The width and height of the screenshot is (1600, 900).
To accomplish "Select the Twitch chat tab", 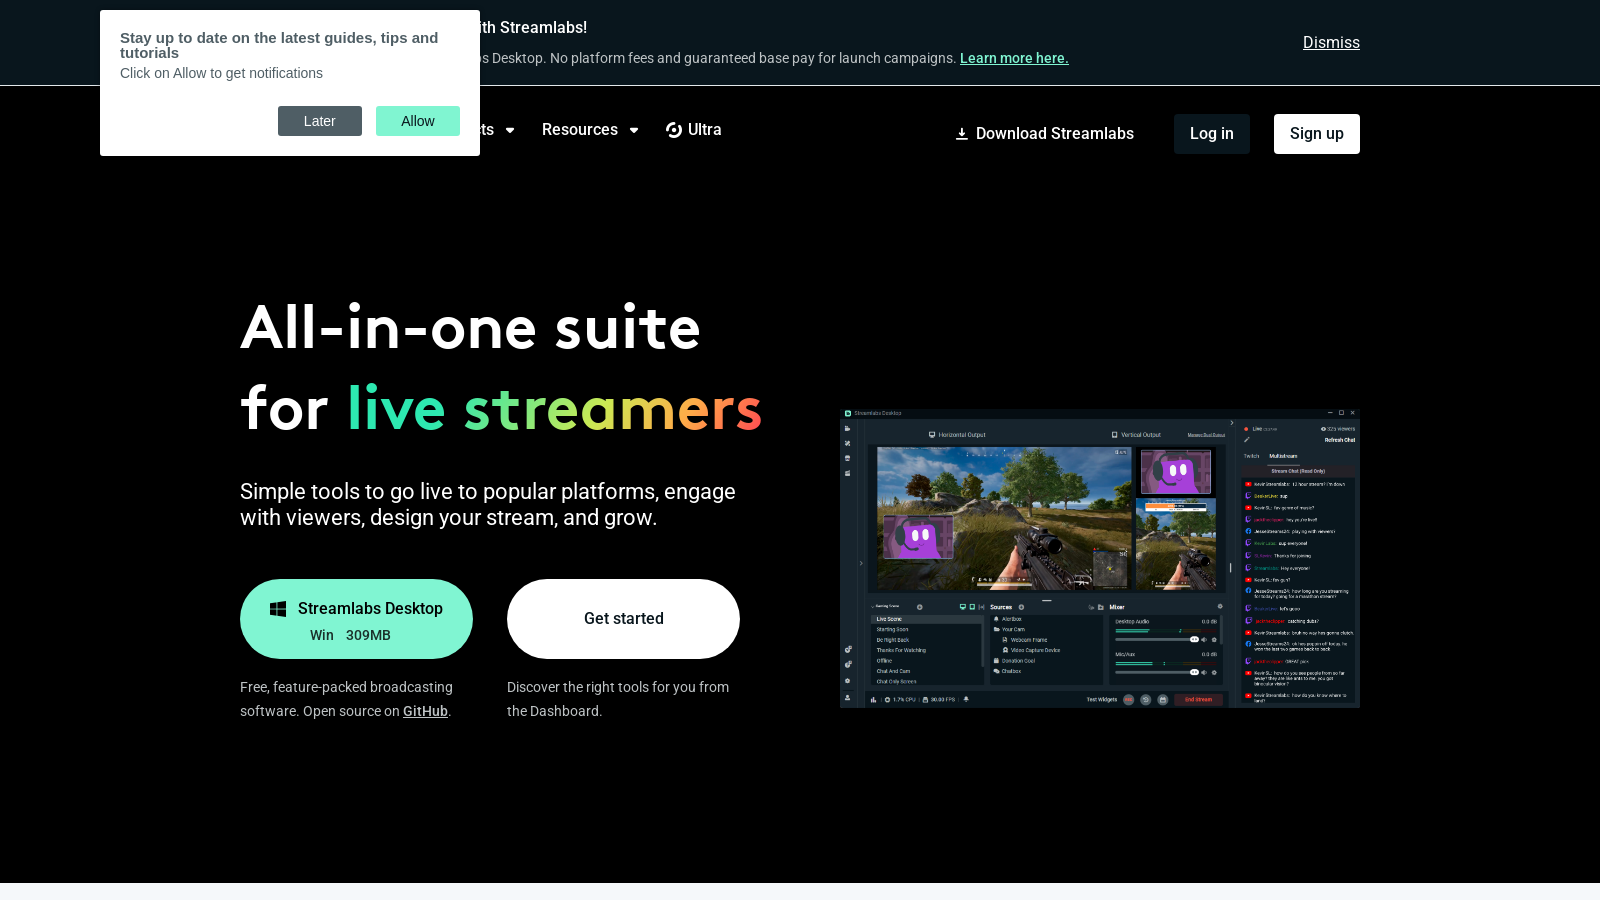I will pos(1252,456).
